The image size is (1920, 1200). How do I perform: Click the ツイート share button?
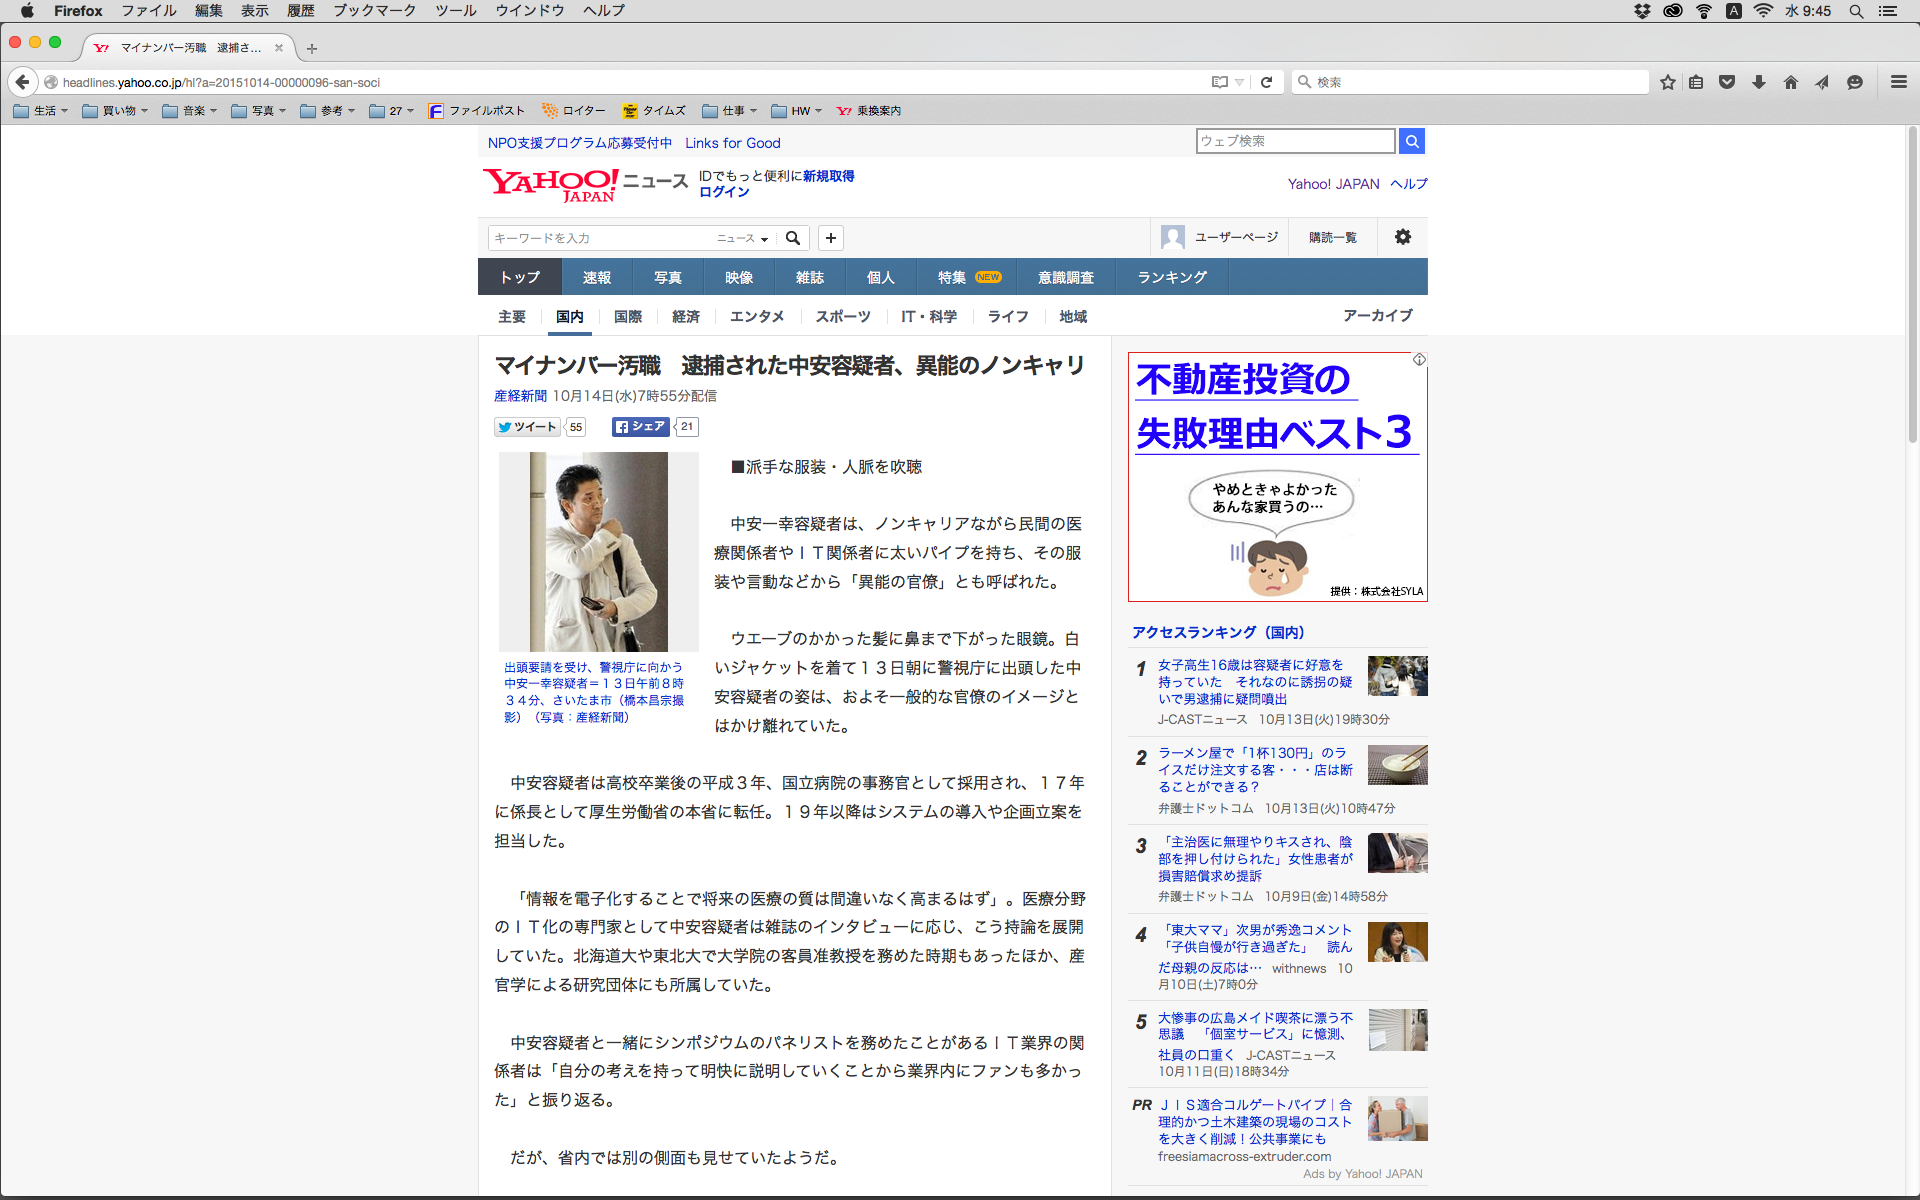pyautogui.click(x=527, y=427)
